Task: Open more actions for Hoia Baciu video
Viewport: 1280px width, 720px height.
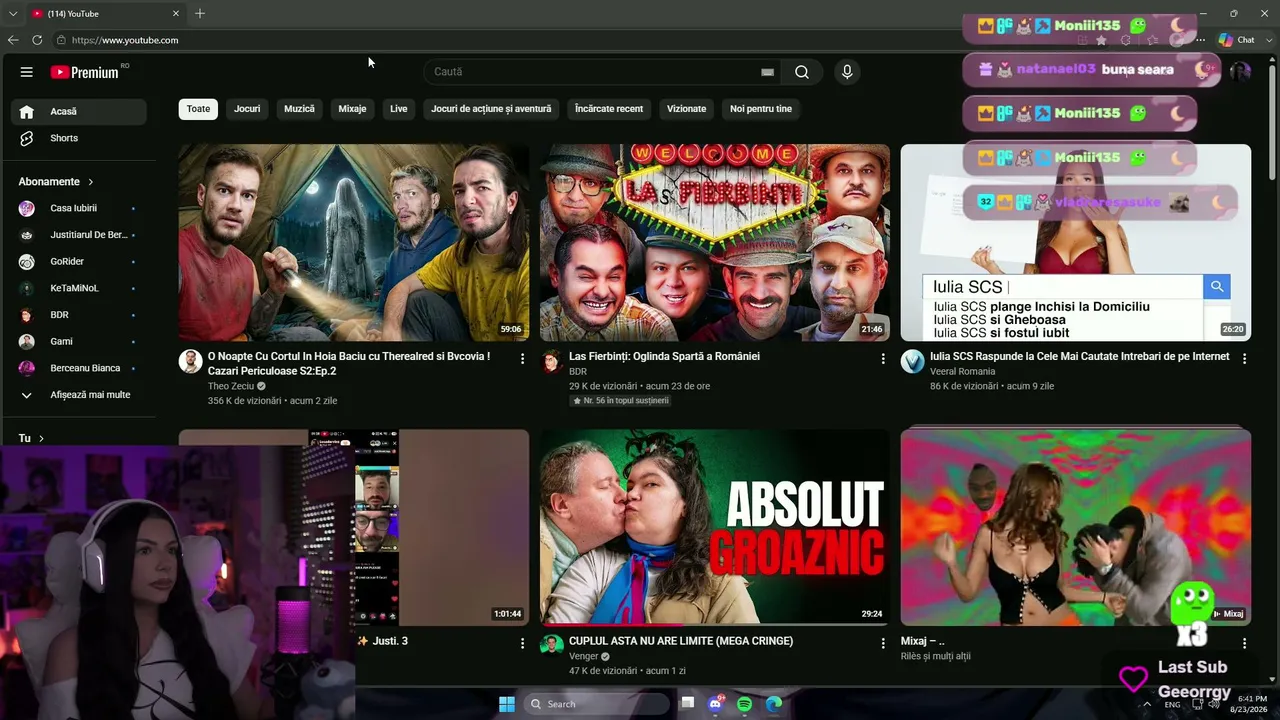Action: [x=522, y=358]
